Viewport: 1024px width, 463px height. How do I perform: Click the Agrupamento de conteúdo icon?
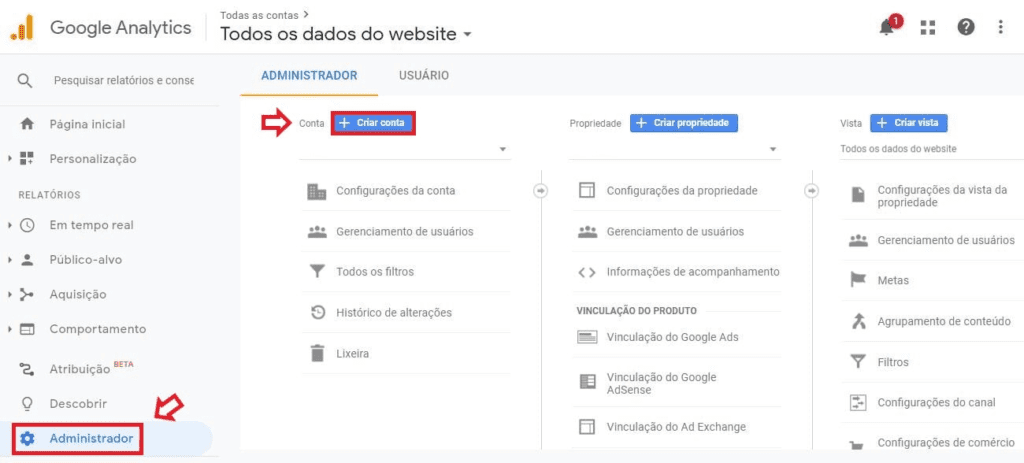click(x=858, y=321)
